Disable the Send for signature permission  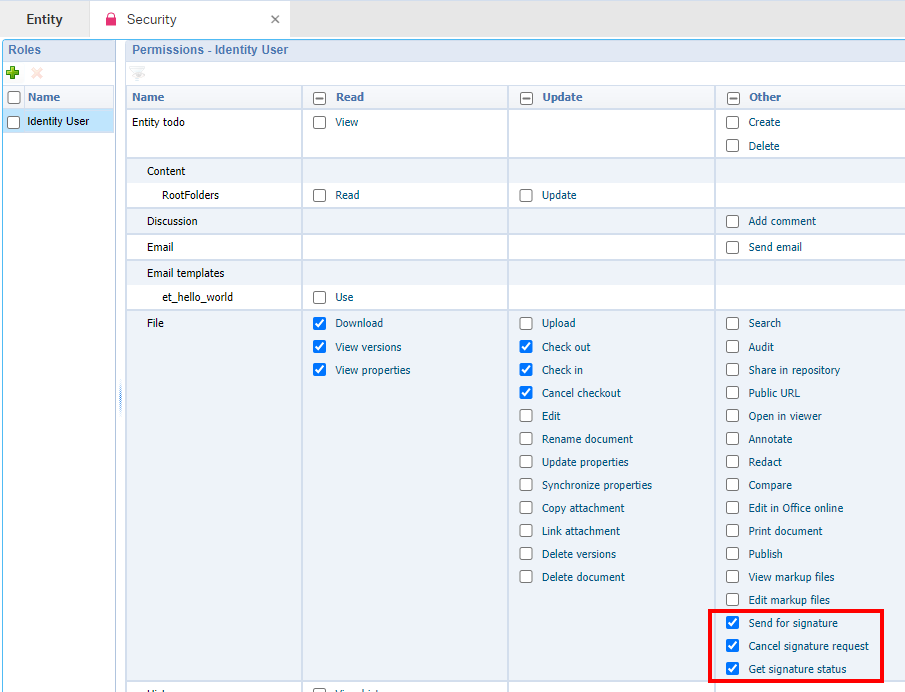click(x=733, y=623)
